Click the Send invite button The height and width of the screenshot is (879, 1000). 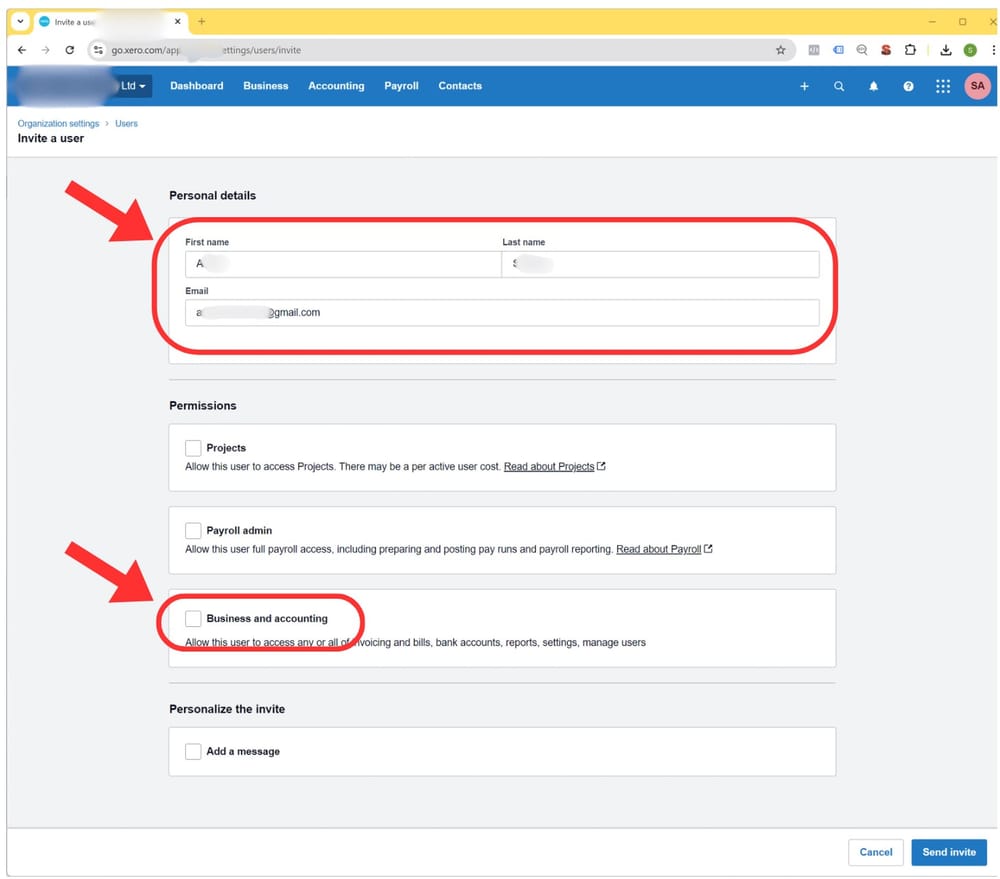click(948, 852)
